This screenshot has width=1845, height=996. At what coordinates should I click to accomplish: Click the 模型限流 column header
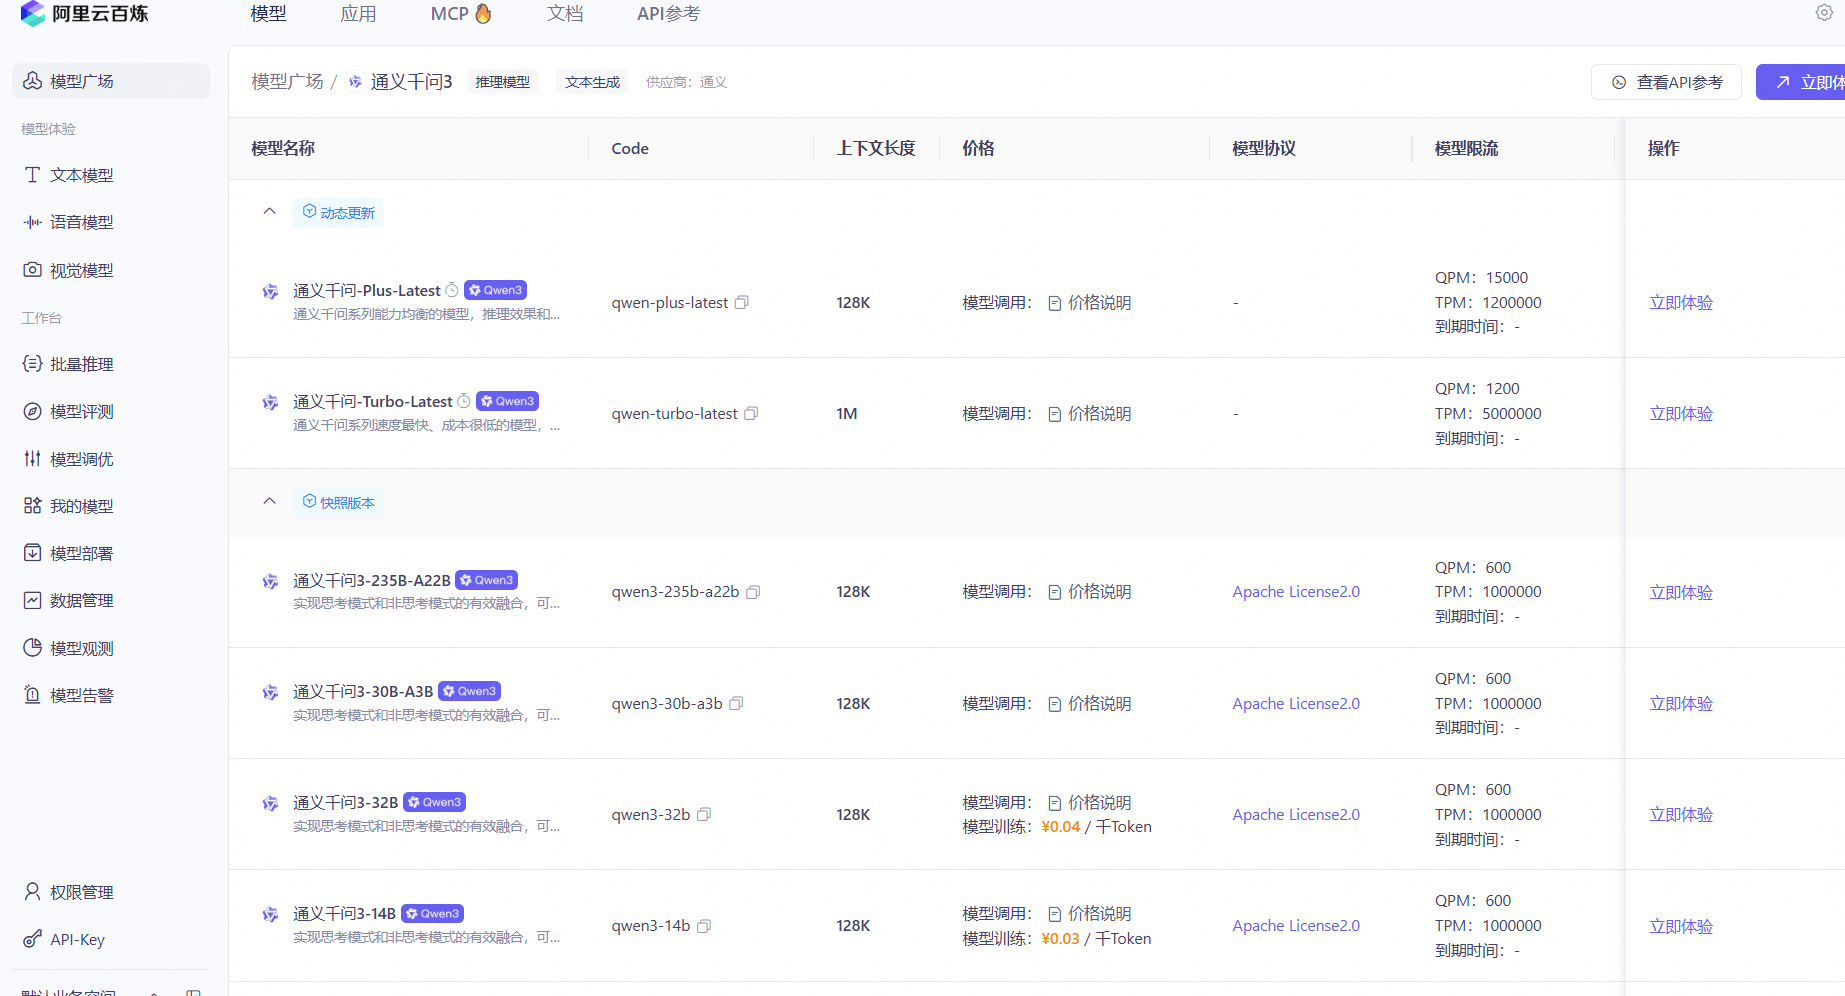1466,149
